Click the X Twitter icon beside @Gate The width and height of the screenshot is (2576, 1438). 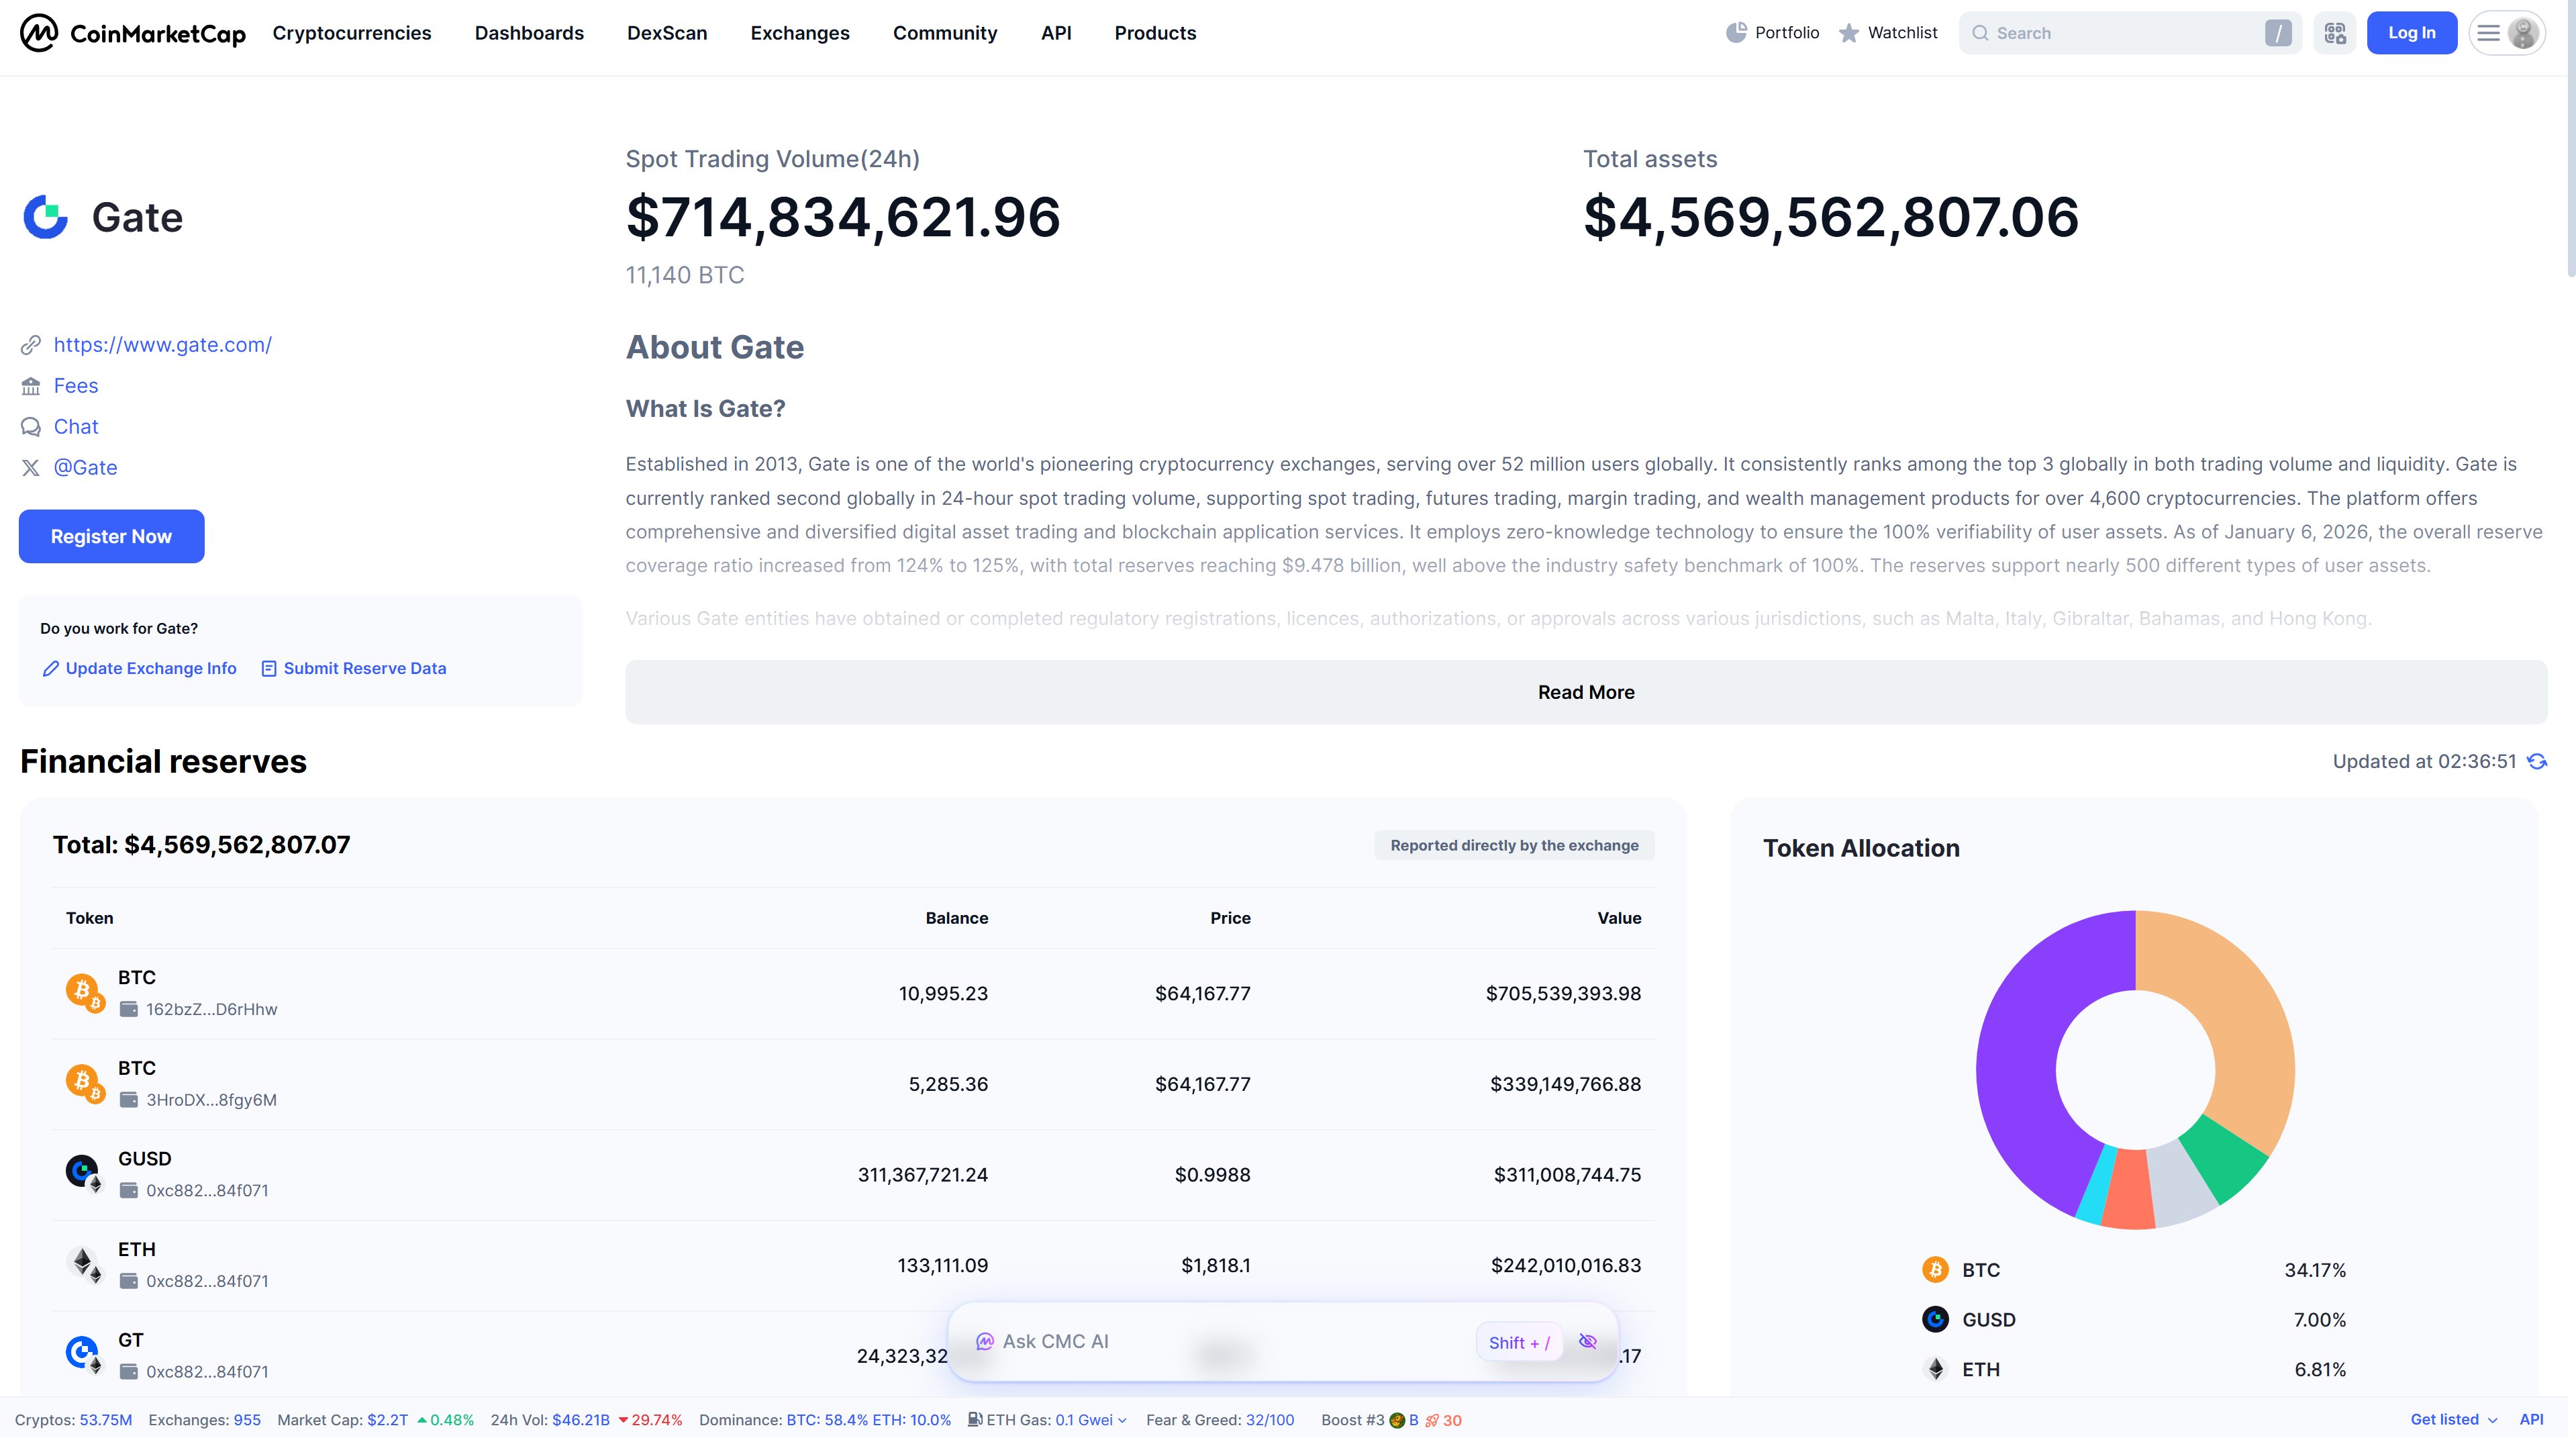click(31, 468)
